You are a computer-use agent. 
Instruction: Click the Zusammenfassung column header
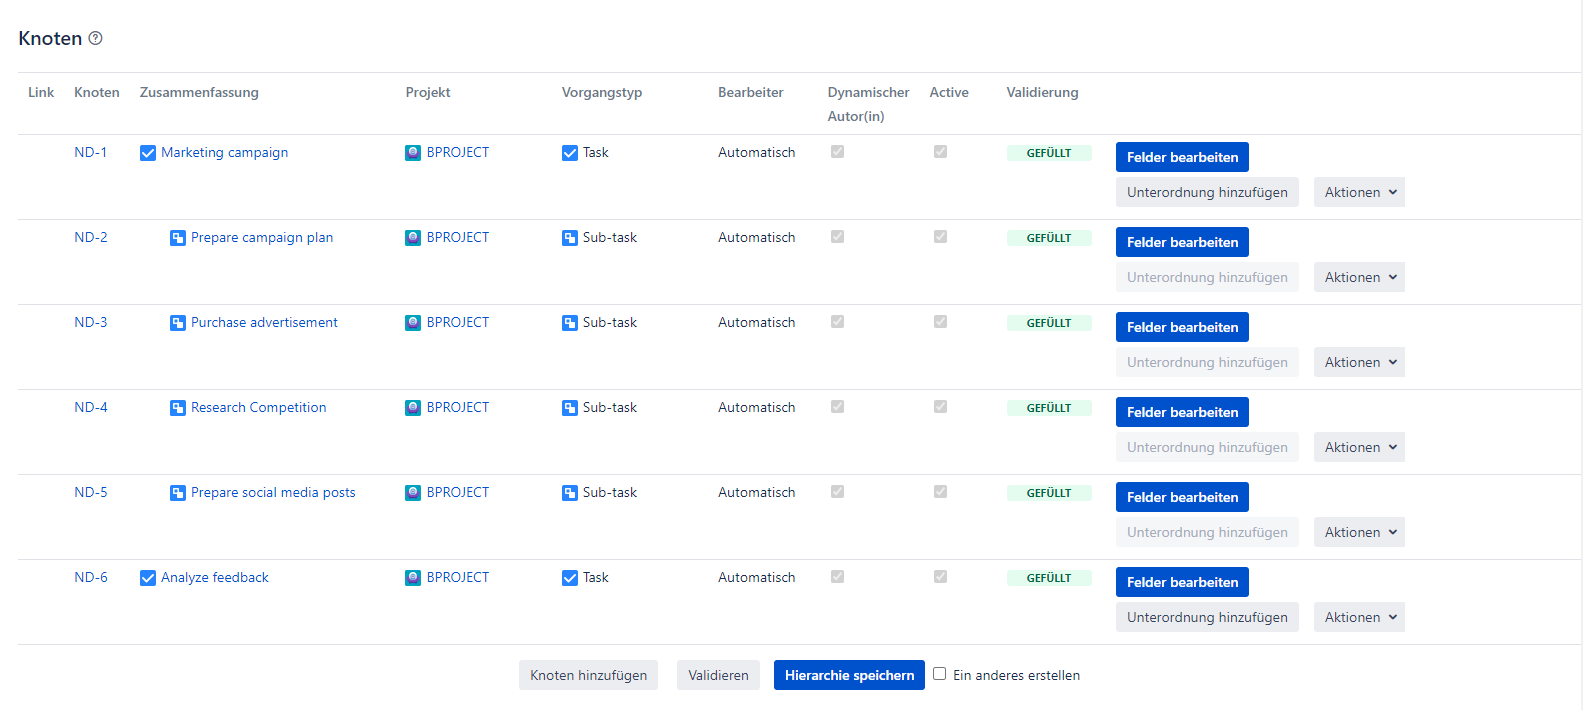click(x=199, y=92)
